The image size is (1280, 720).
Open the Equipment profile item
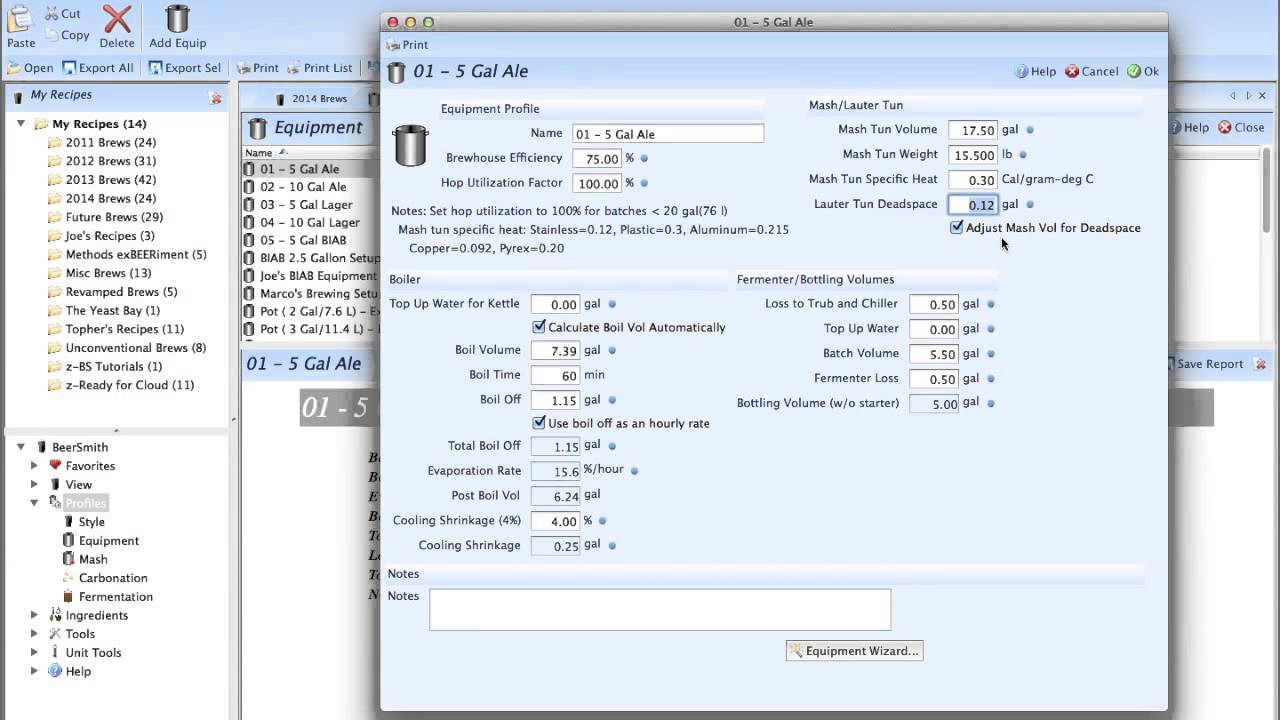click(x=100, y=541)
